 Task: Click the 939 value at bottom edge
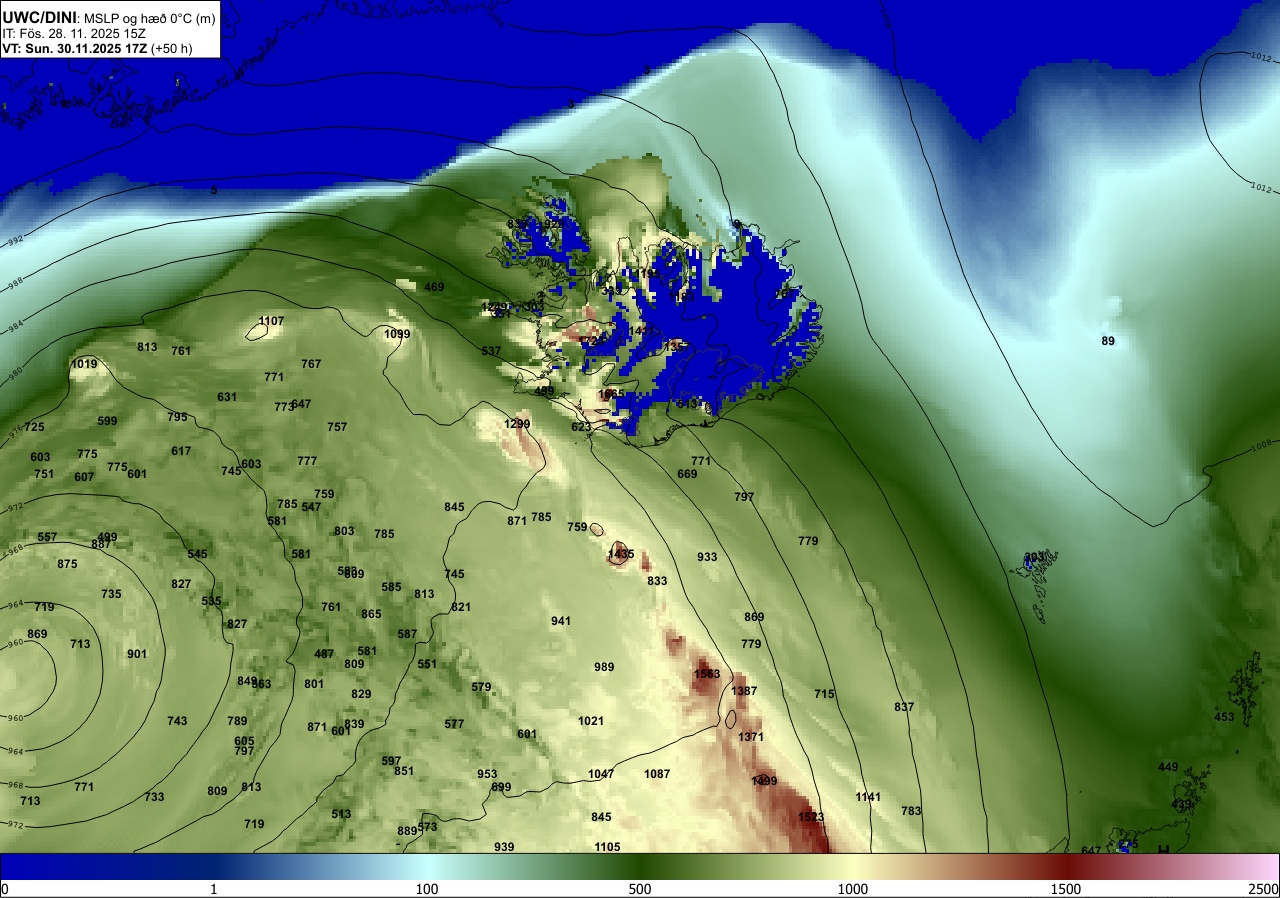pos(504,847)
